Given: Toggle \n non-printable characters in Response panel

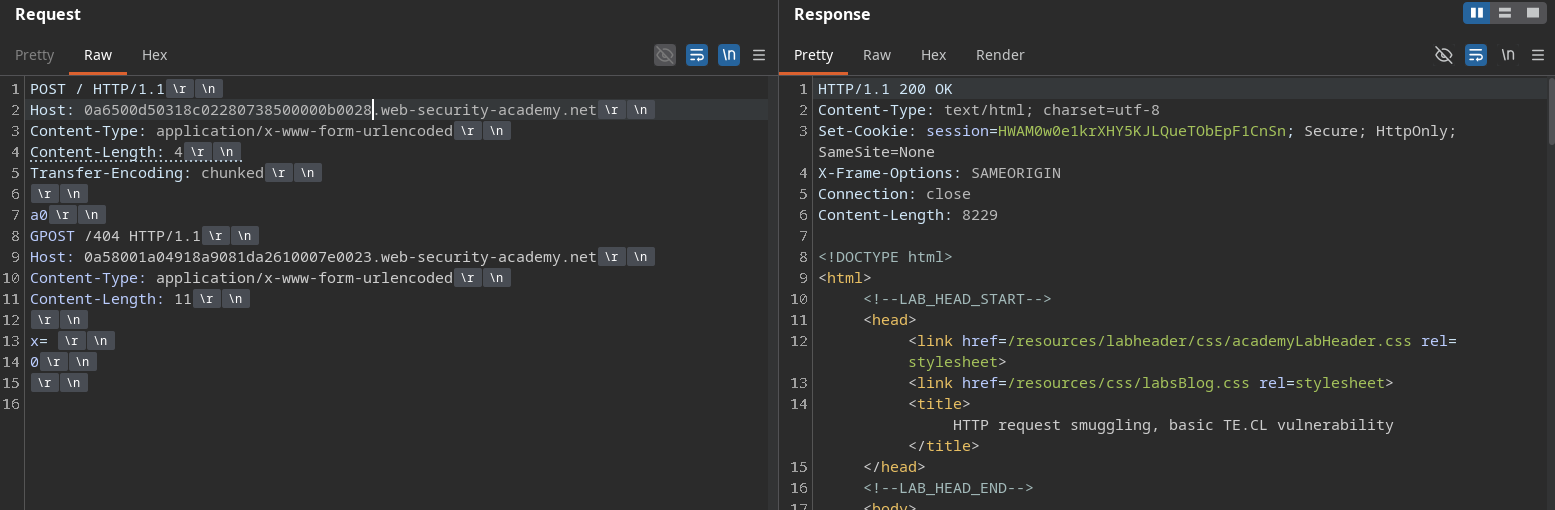Looking at the screenshot, I should click(1508, 55).
